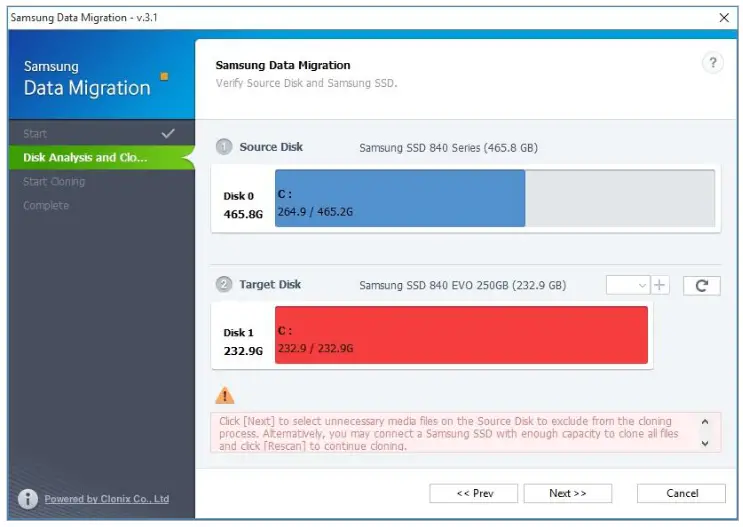
Task: Select the Complete step in sidebar
Action: tap(102, 206)
